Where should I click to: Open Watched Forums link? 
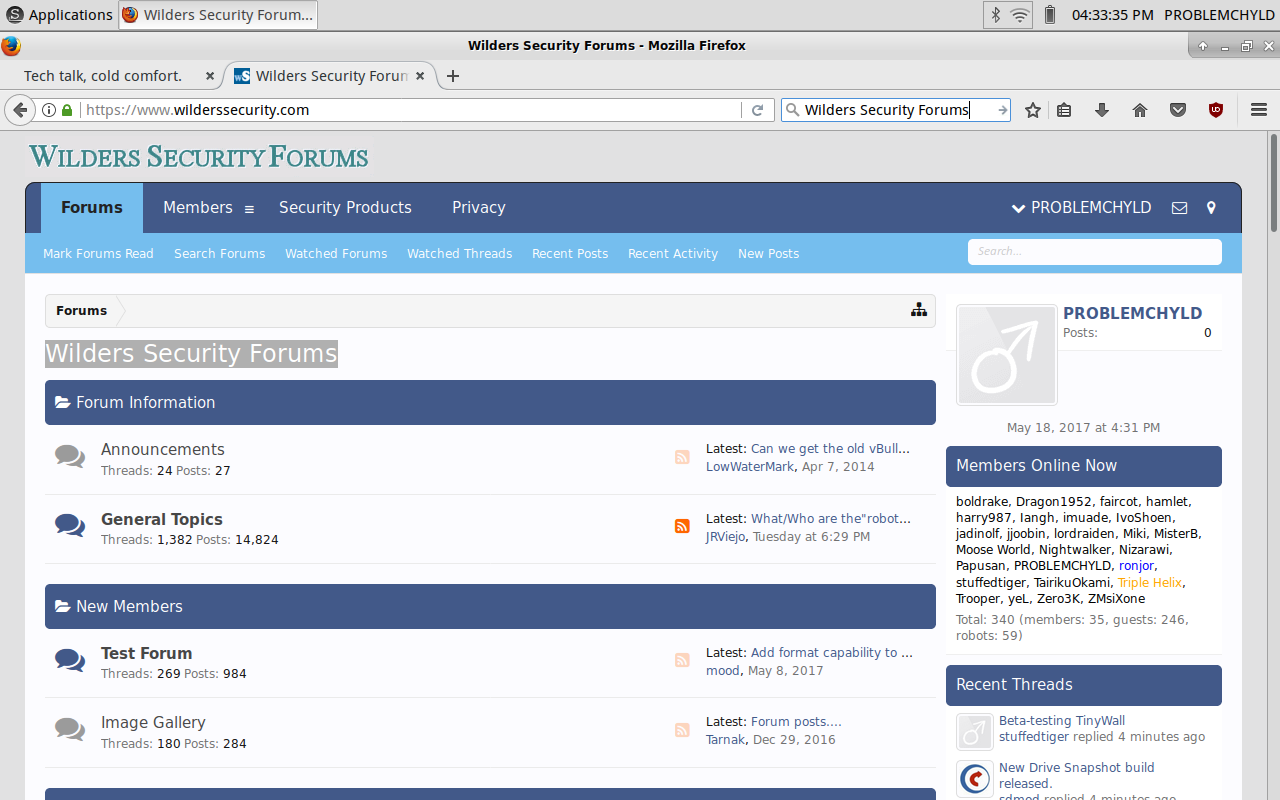336,254
